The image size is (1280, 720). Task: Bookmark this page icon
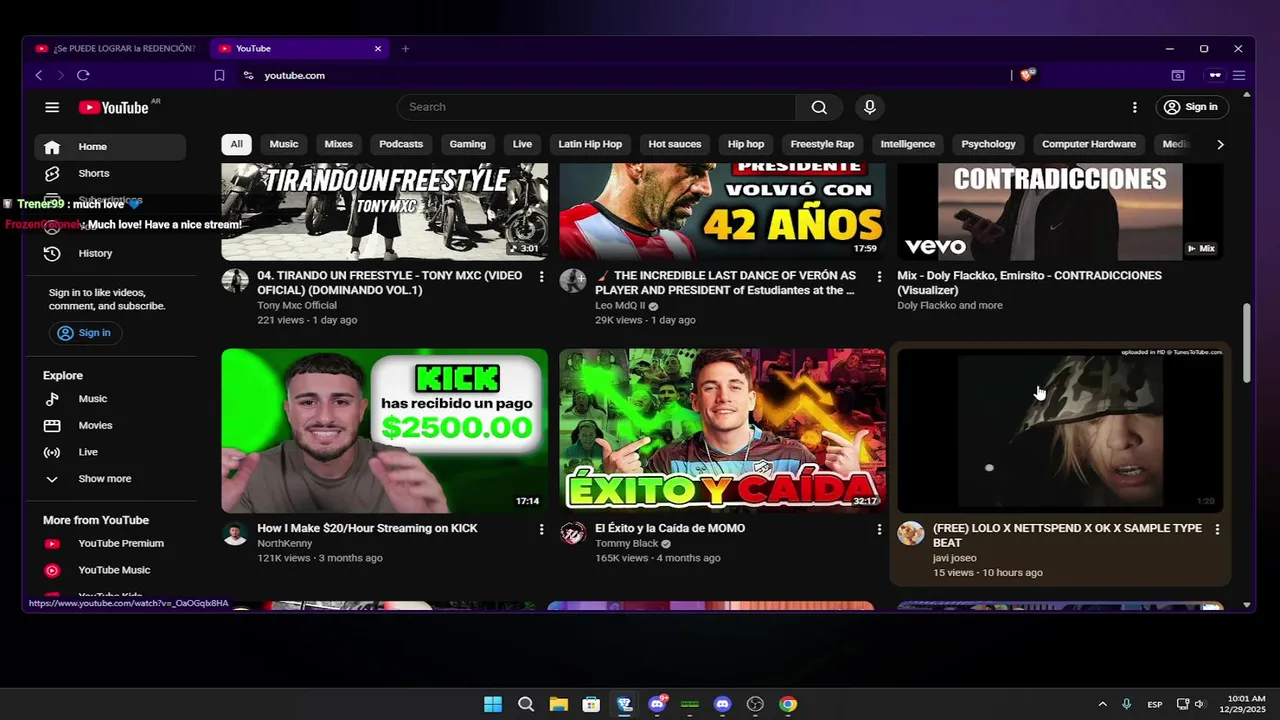click(x=219, y=75)
